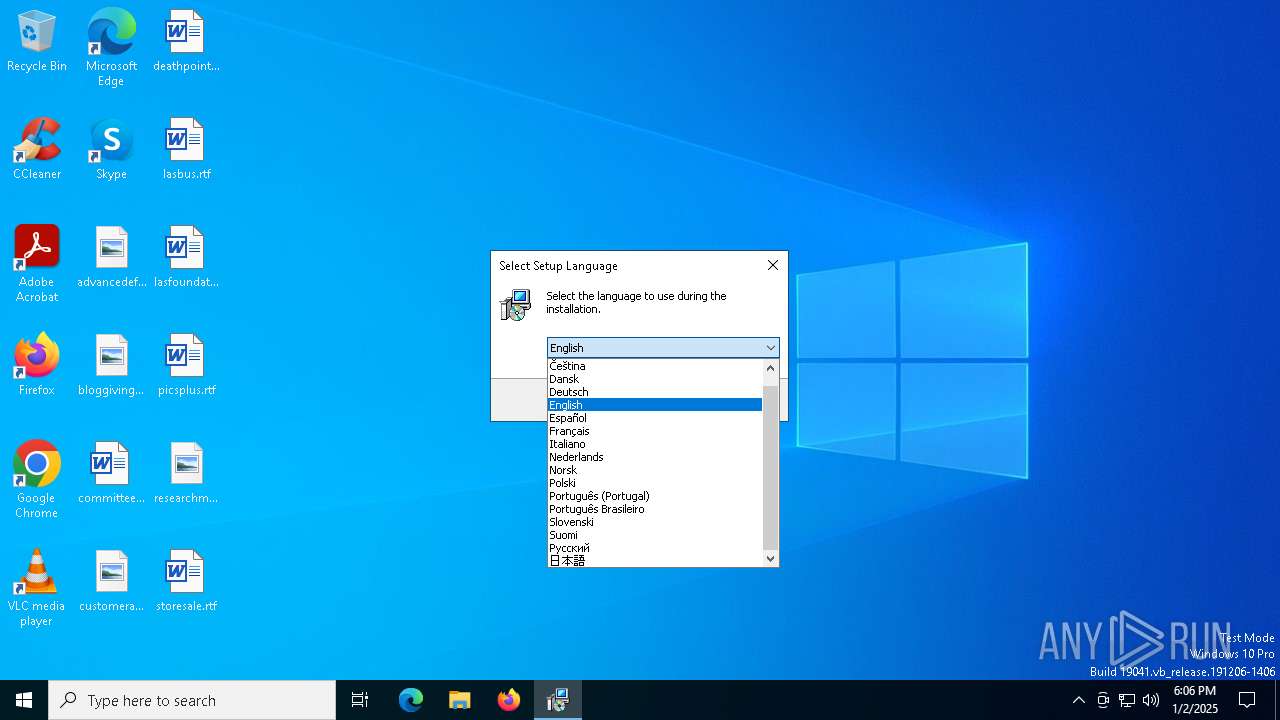Screen dimensions: 1280x720
Task: Launch Firefox from the taskbar
Action: pyautogui.click(x=509, y=700)
